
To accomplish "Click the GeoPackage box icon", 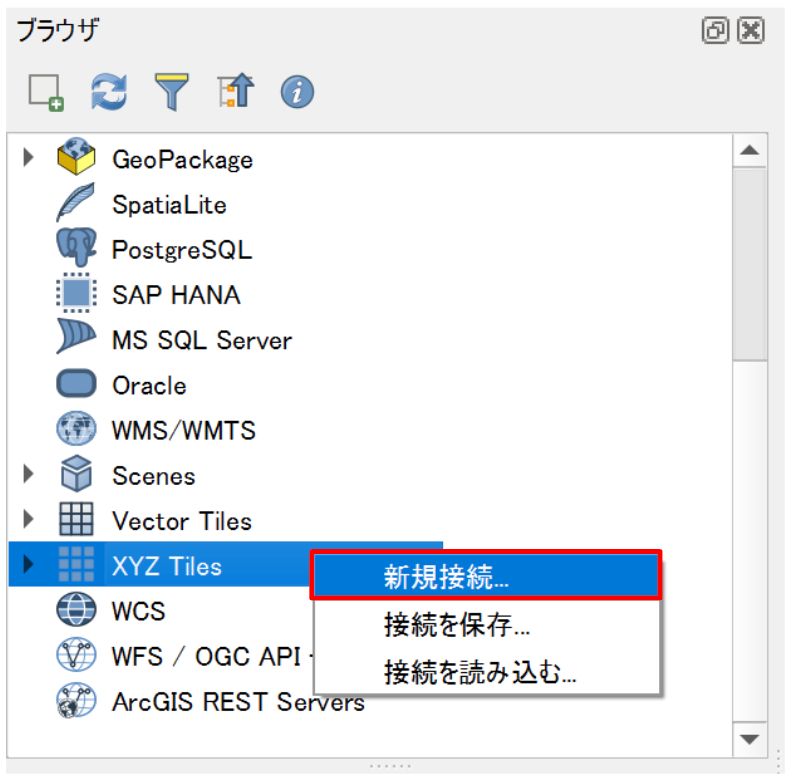I will click(x=76, y=157).
